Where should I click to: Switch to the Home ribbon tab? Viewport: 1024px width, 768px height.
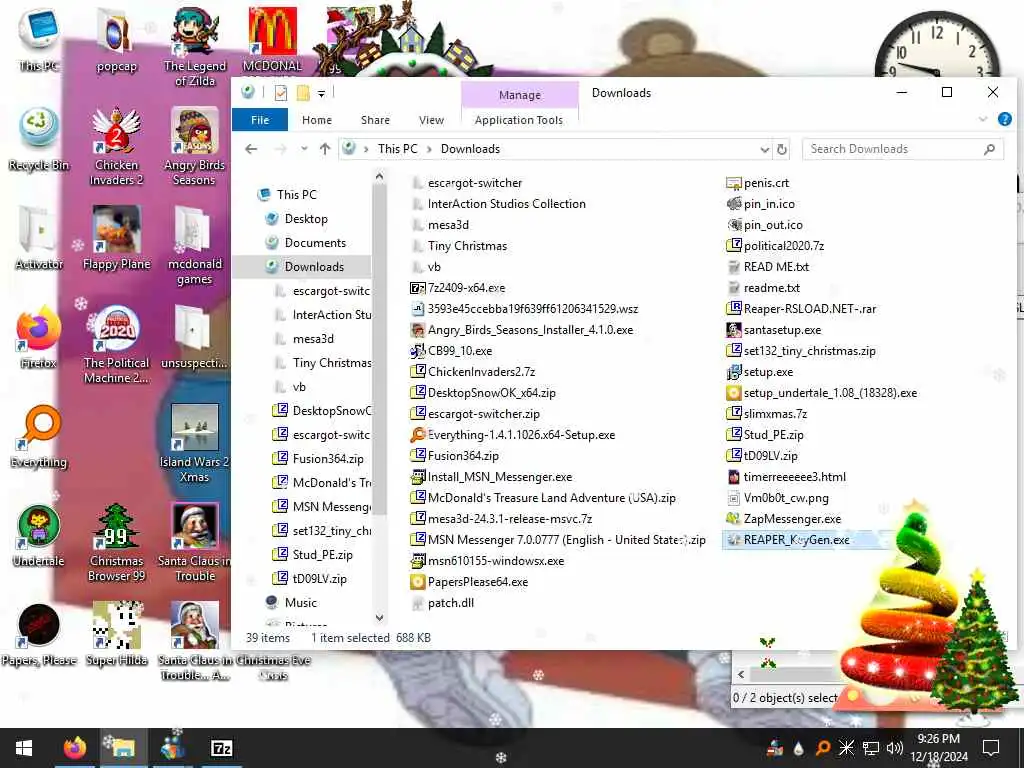pyautogui.click(x=317, y=120)
